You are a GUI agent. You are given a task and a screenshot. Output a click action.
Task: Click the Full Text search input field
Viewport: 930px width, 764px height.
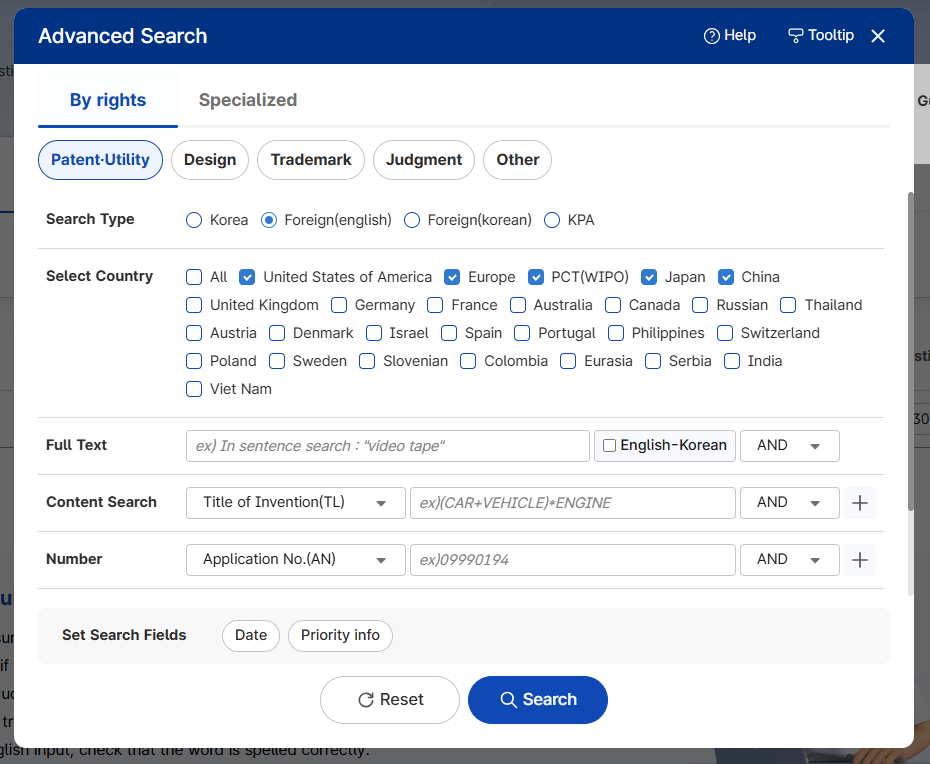pyautogui.click(x=388, y=446)
